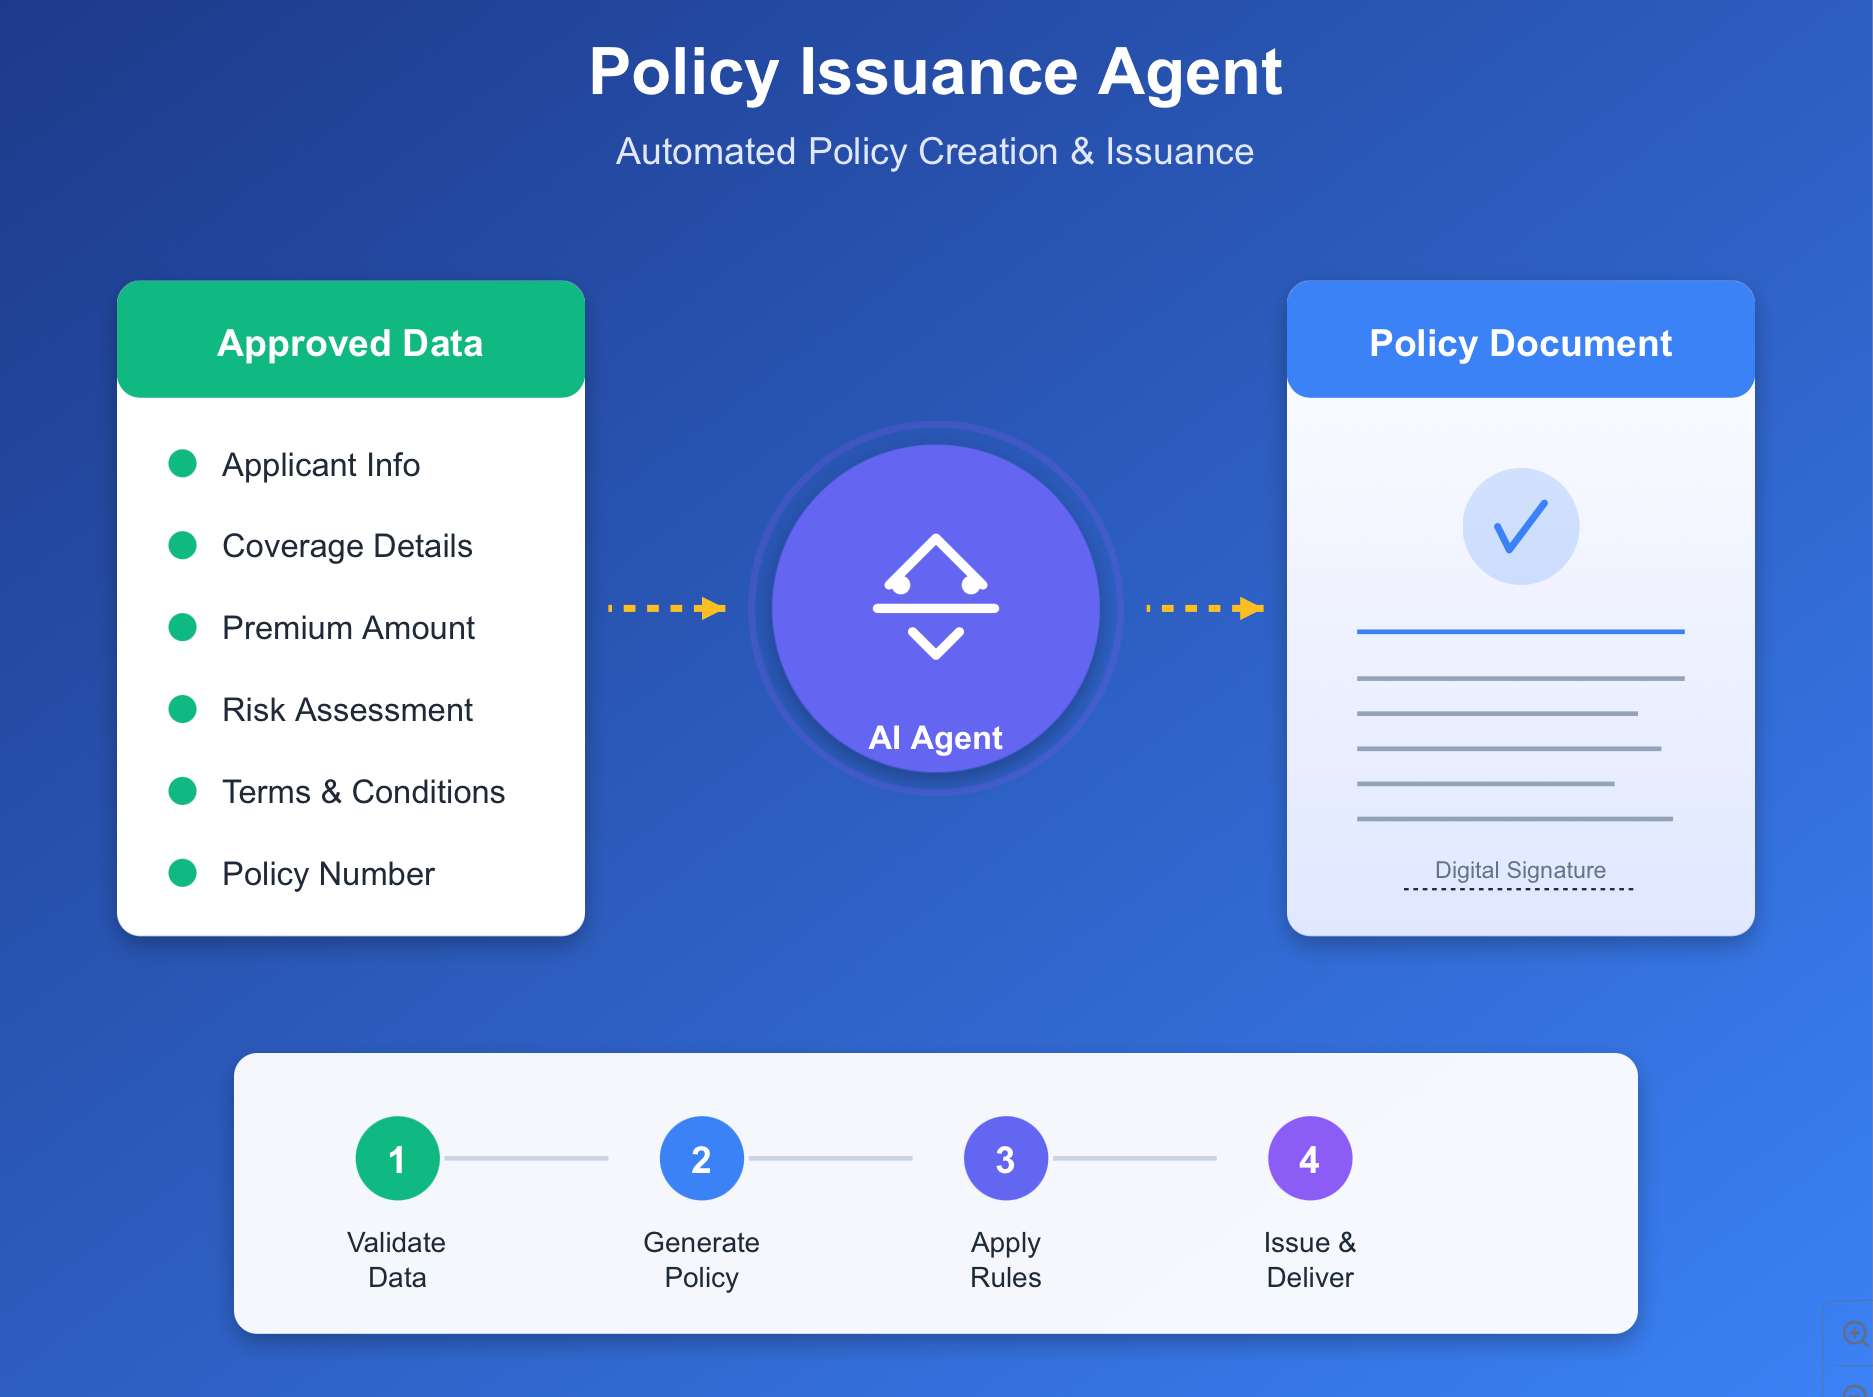Click the Policy Document header
This screenshot has width=1873, height=1397.
(x=1520, y=339)
